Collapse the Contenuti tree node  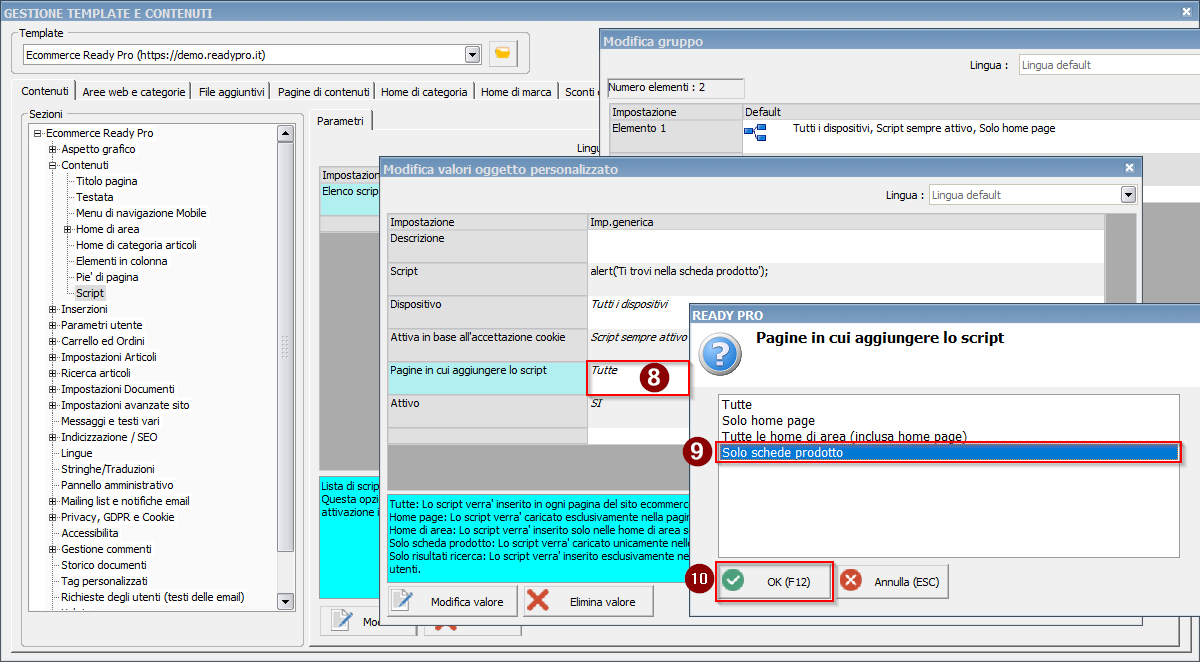53,165
